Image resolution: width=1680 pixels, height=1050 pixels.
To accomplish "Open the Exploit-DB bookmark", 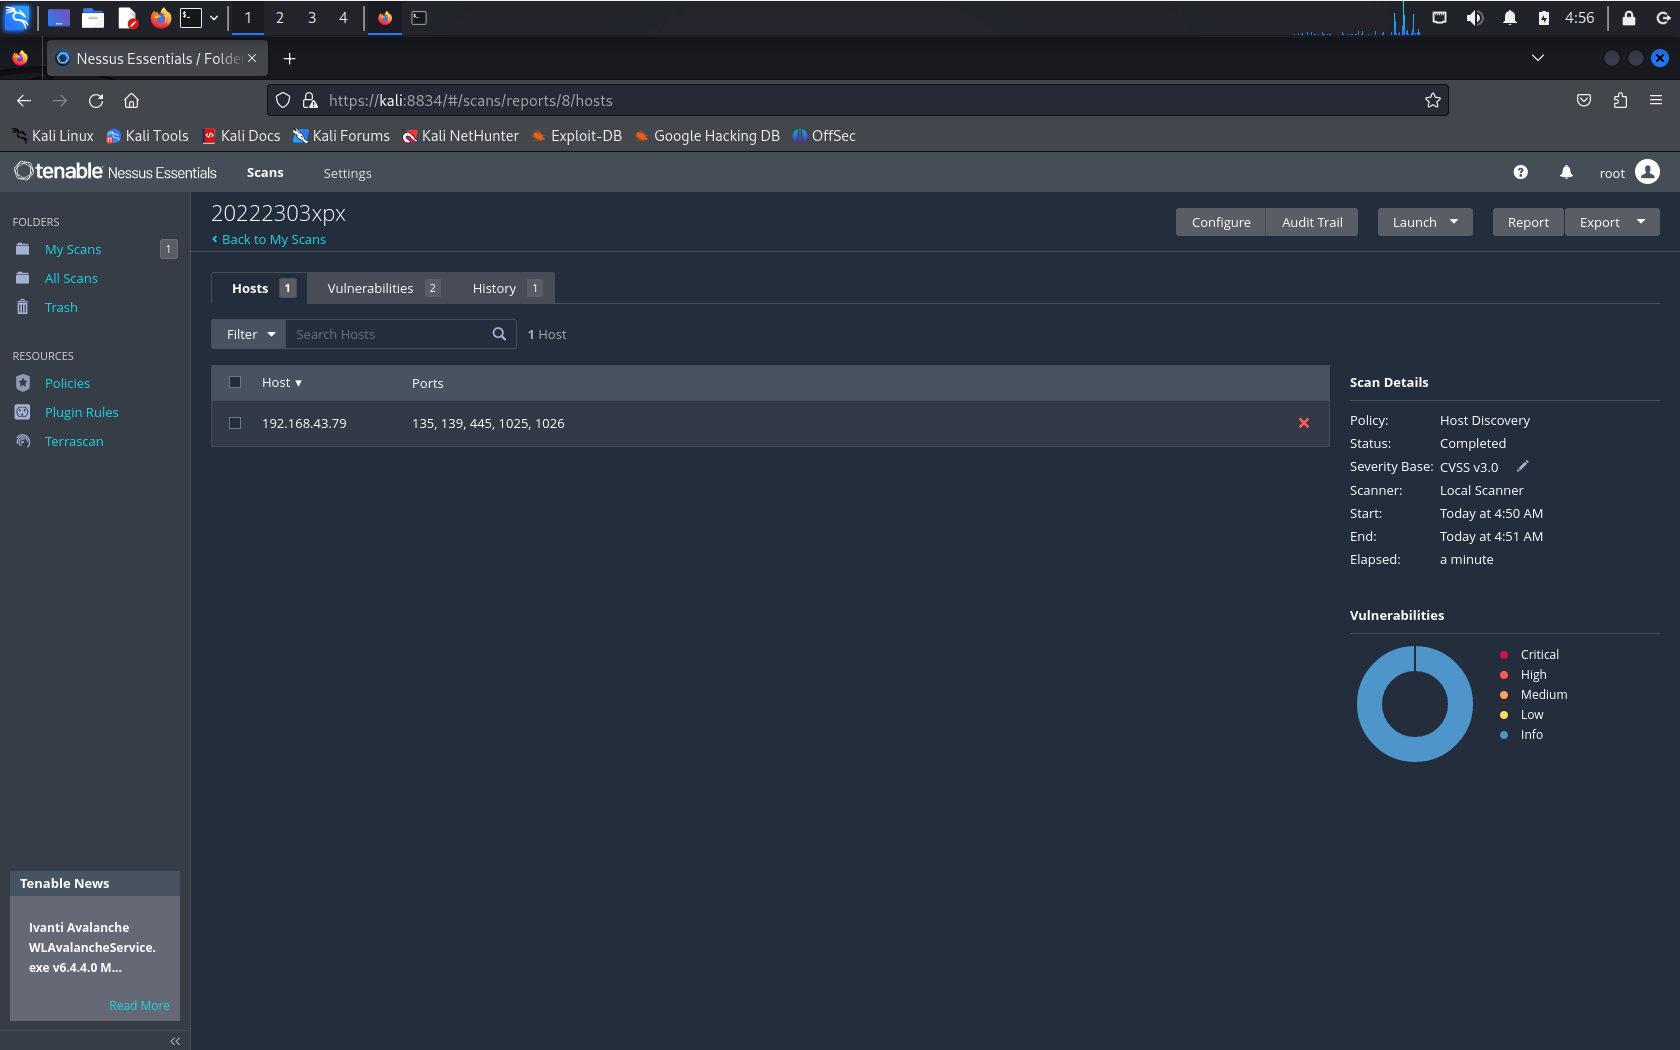I will tap(577, 136).
